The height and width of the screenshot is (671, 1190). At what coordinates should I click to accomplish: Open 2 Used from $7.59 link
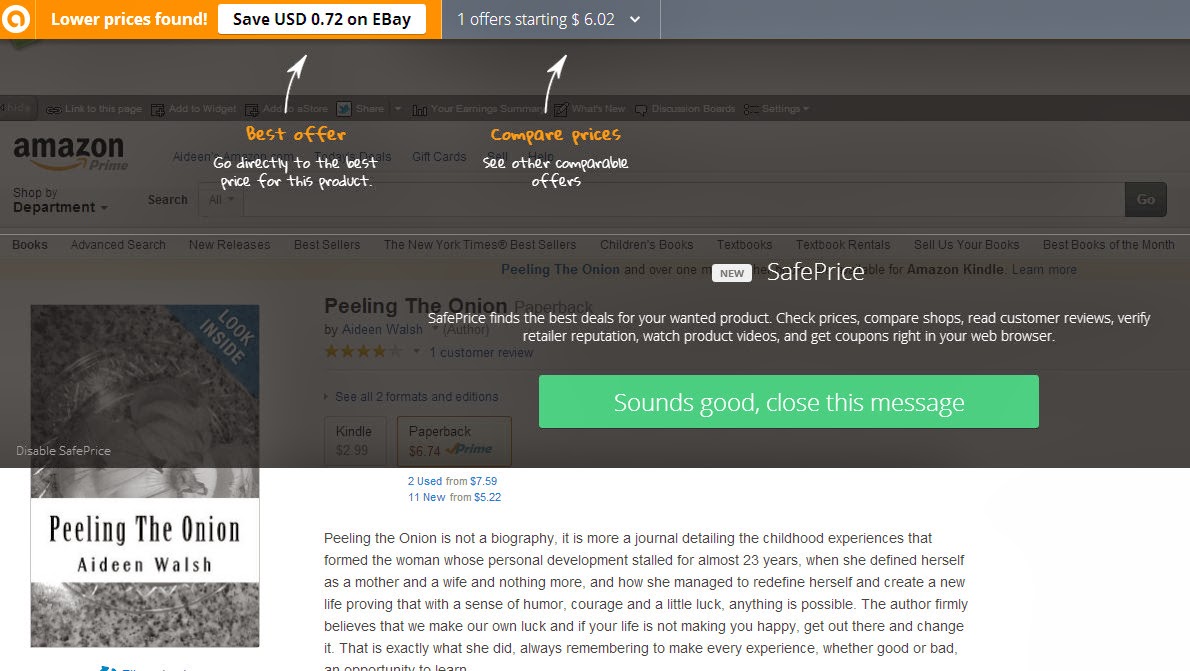[452, 481]
